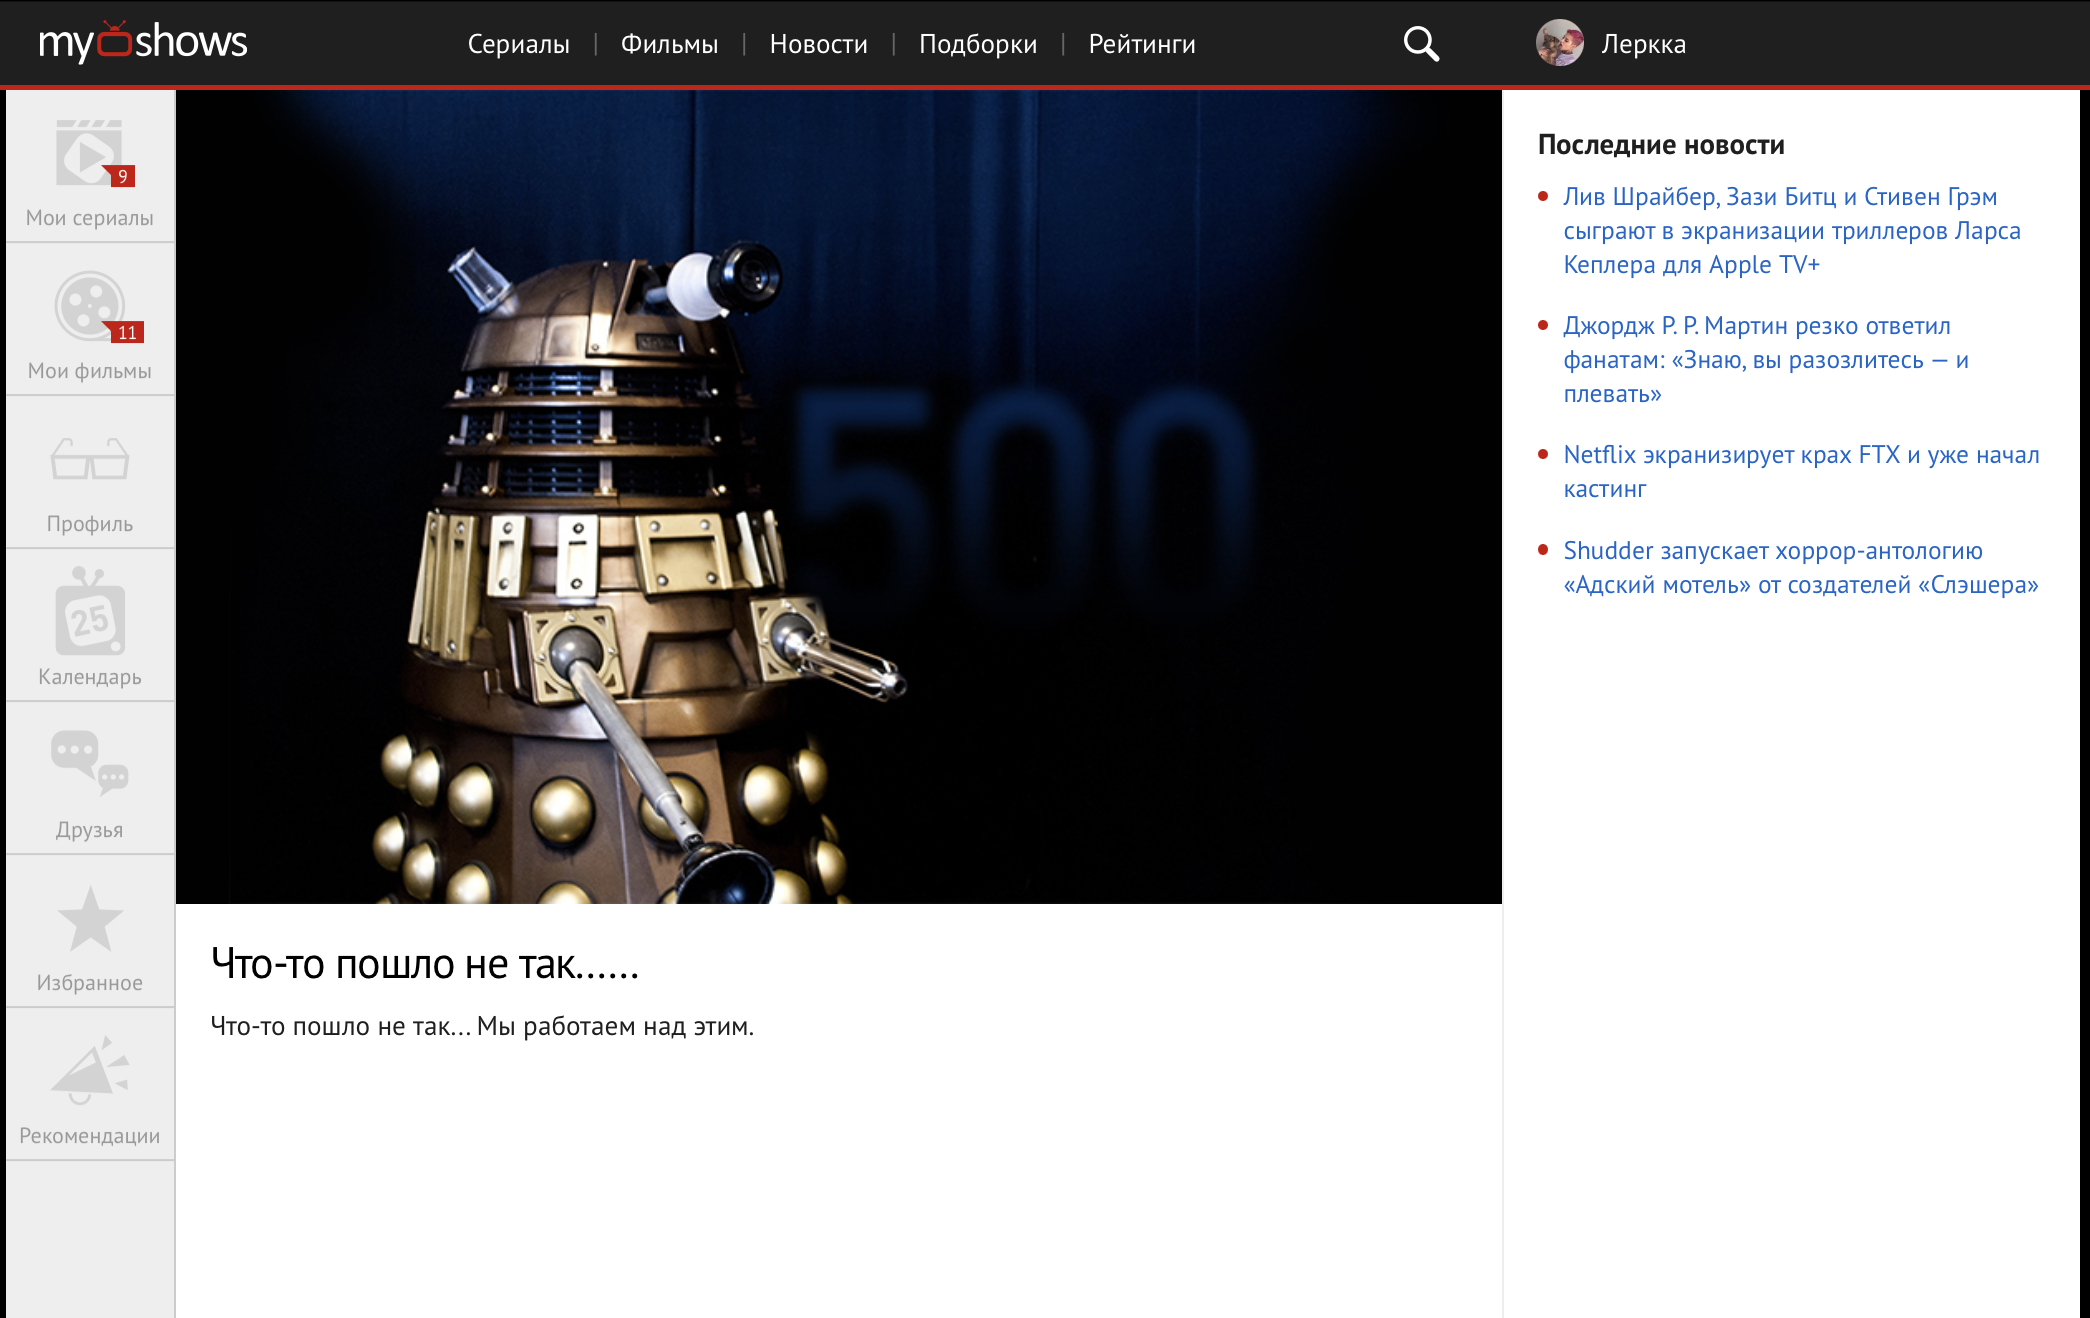Open Друзья chat bubbles icon
The height and width of the screenshot is (1318, 2090).
point(90,764)
